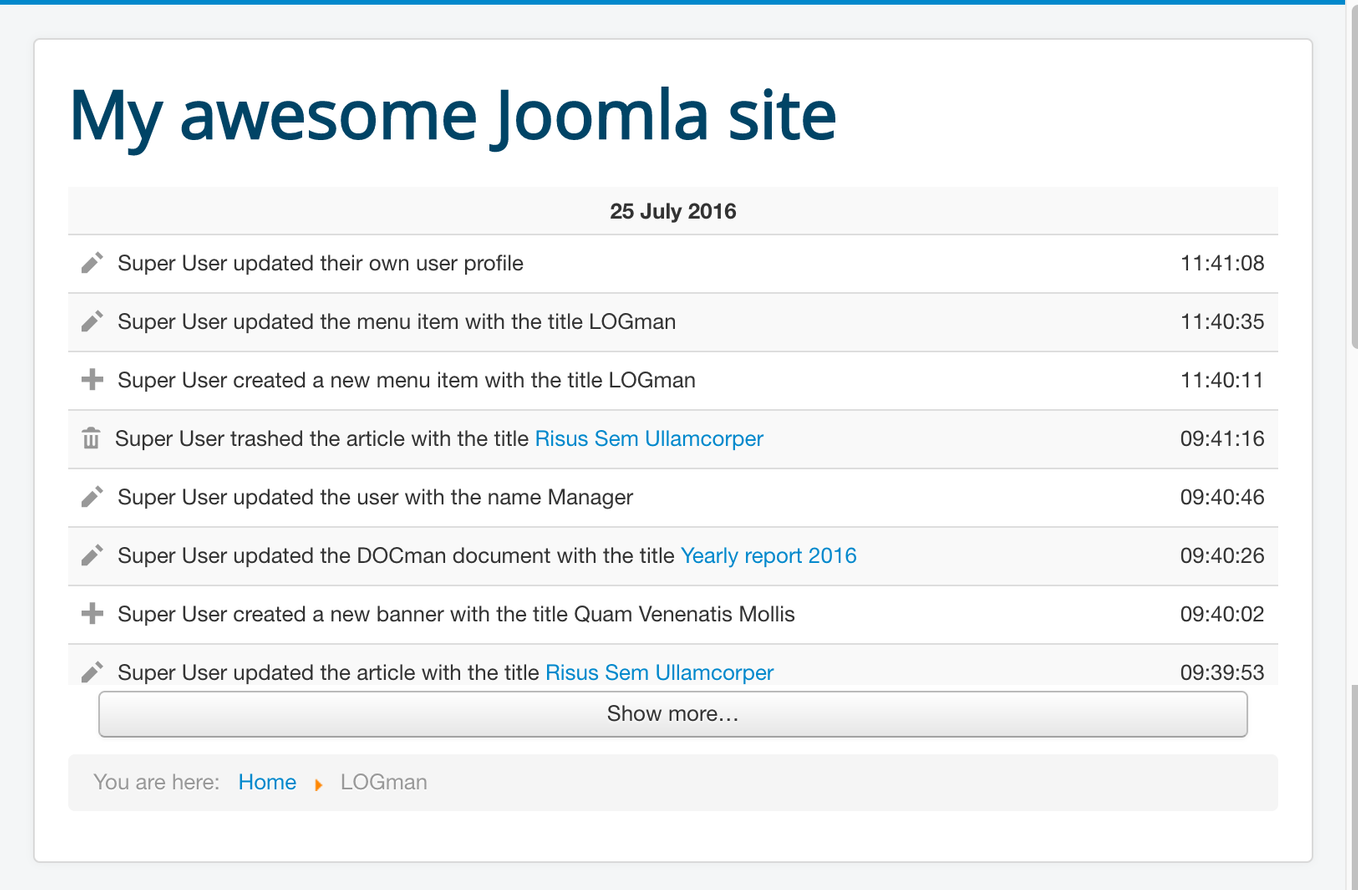
Task: Click the page vertical scrollbar thumb
Action: [1354, 175]
